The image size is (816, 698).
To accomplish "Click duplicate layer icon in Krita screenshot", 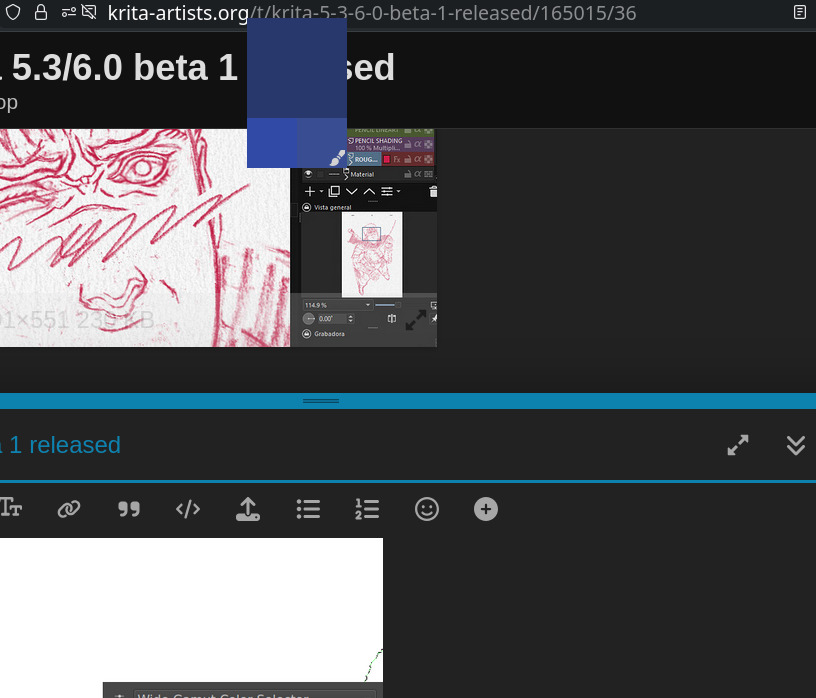I will [334, 192].
